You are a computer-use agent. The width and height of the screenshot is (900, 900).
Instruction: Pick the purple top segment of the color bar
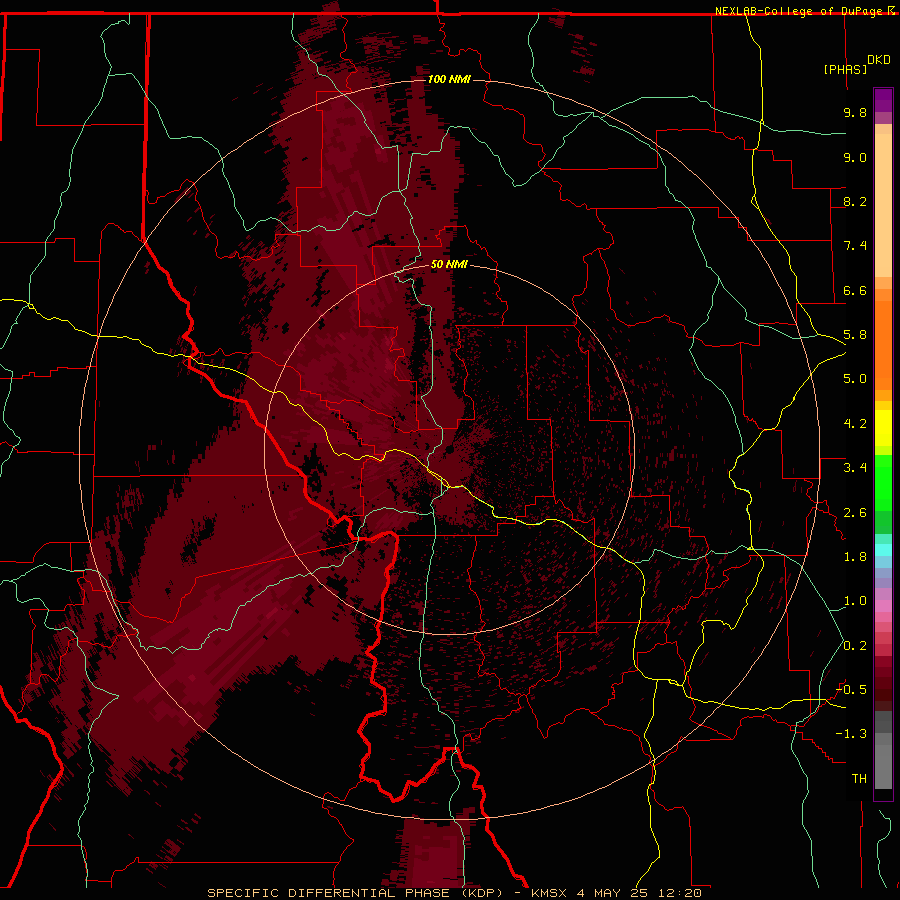(x=883, y=100)
